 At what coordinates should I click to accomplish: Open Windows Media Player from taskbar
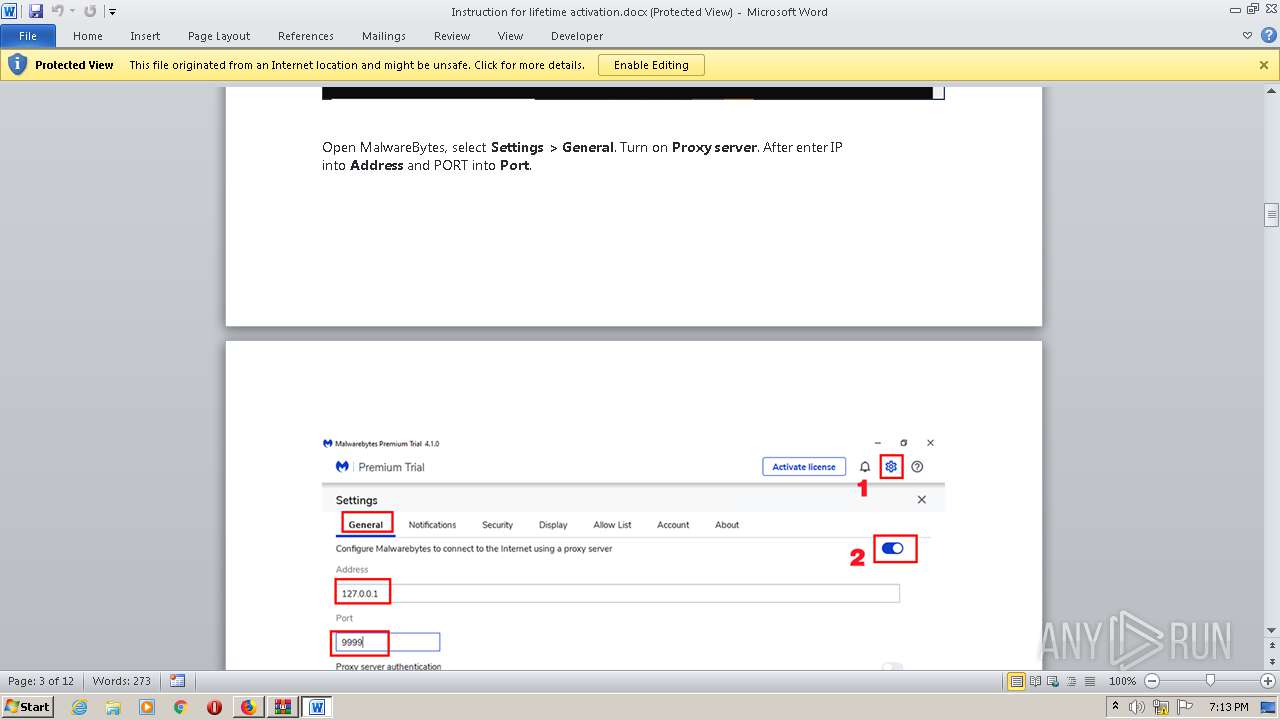[147, 707]
